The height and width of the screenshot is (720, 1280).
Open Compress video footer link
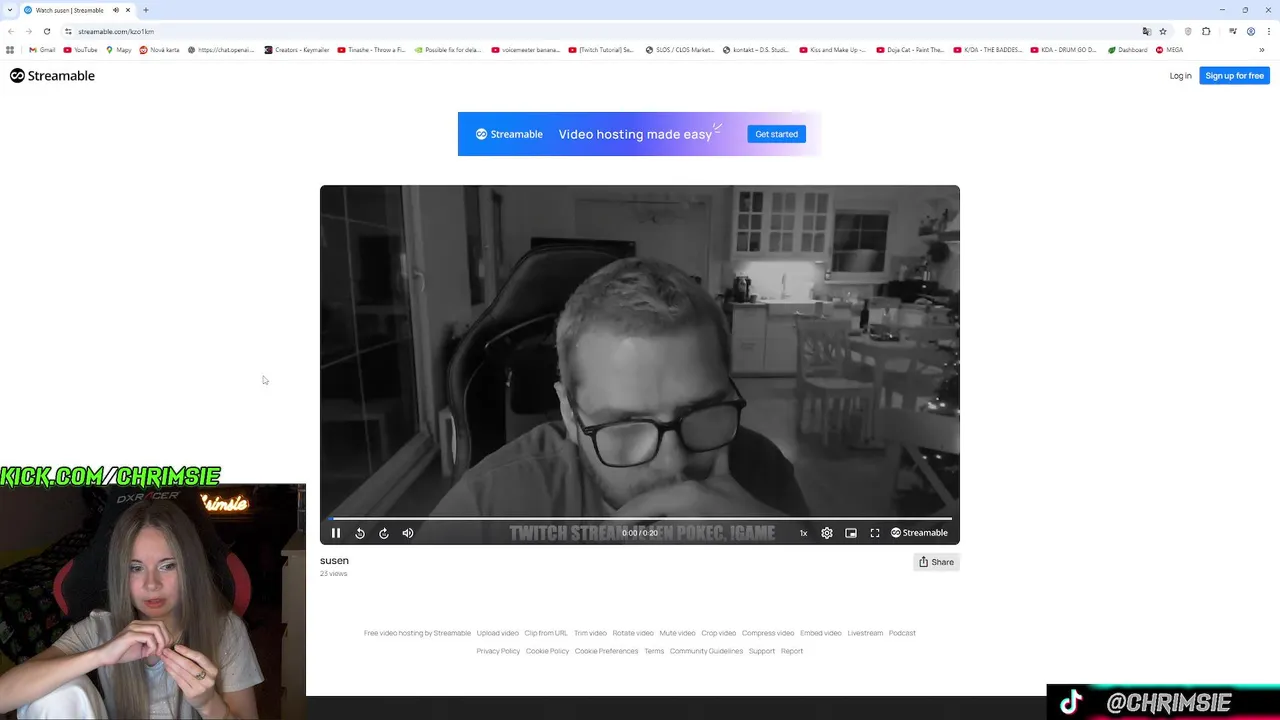(768, 633)
